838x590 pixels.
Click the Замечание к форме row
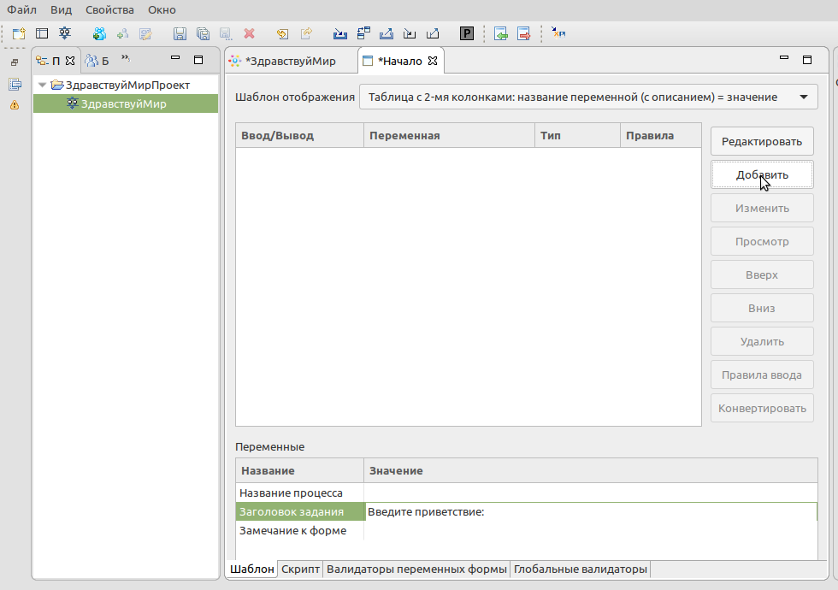click(x=526, y=530)
